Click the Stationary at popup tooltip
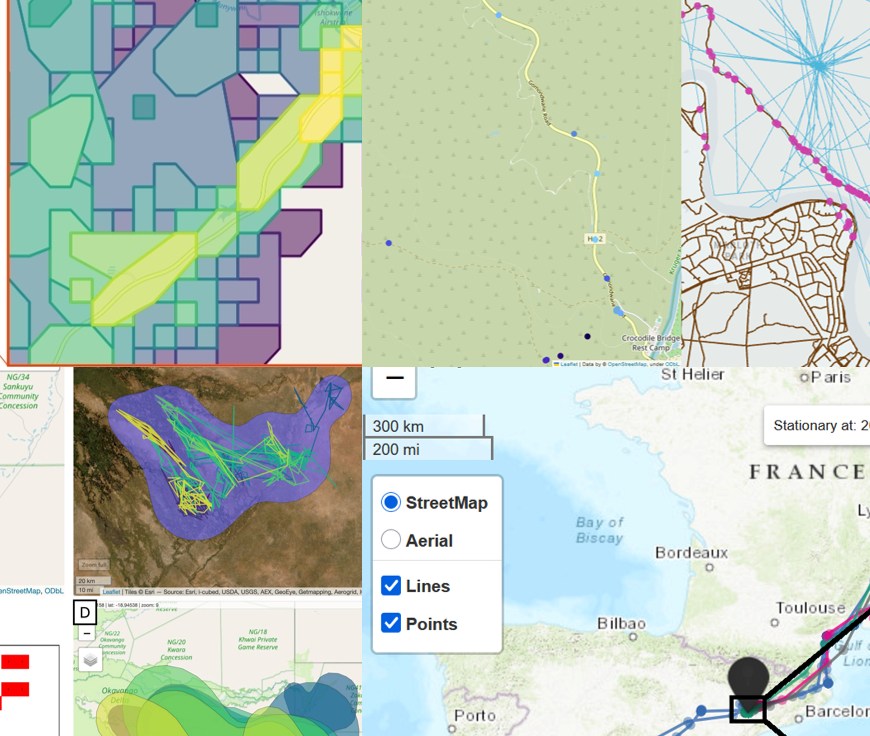870x736 pixels. tap(817, 425)
